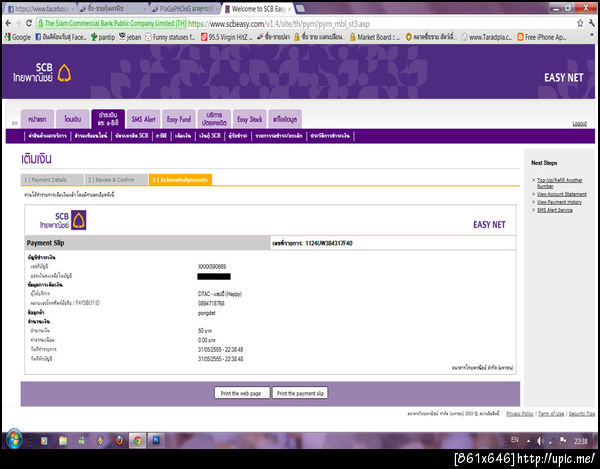
Task: Open the media player taskbar icon
Action: [x=44, y=441]
